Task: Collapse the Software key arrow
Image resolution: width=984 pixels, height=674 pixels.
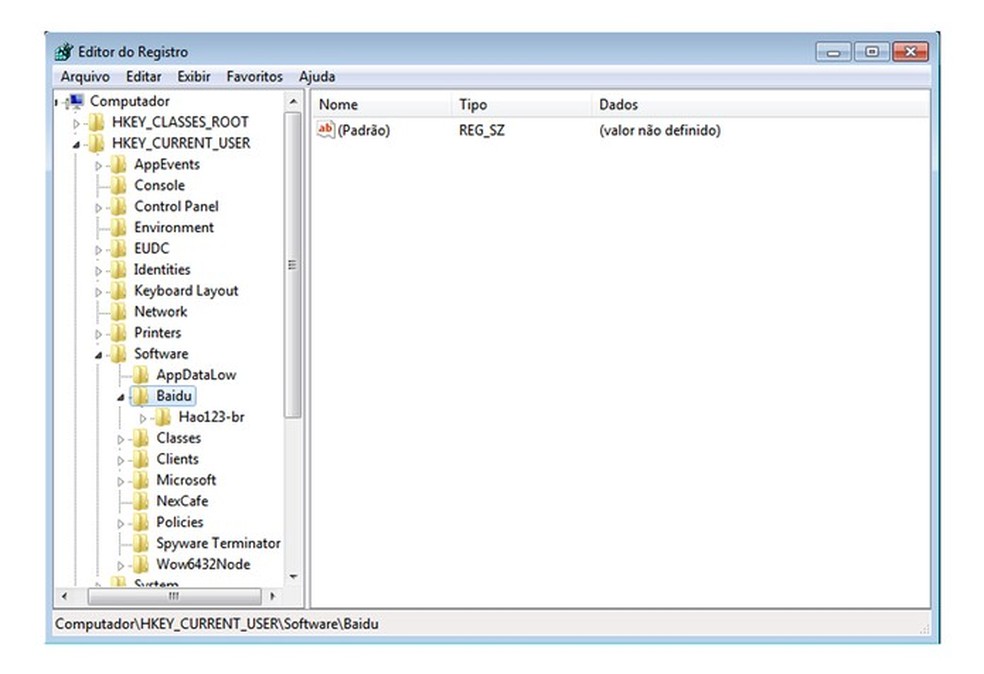Action: click(99, 355)
